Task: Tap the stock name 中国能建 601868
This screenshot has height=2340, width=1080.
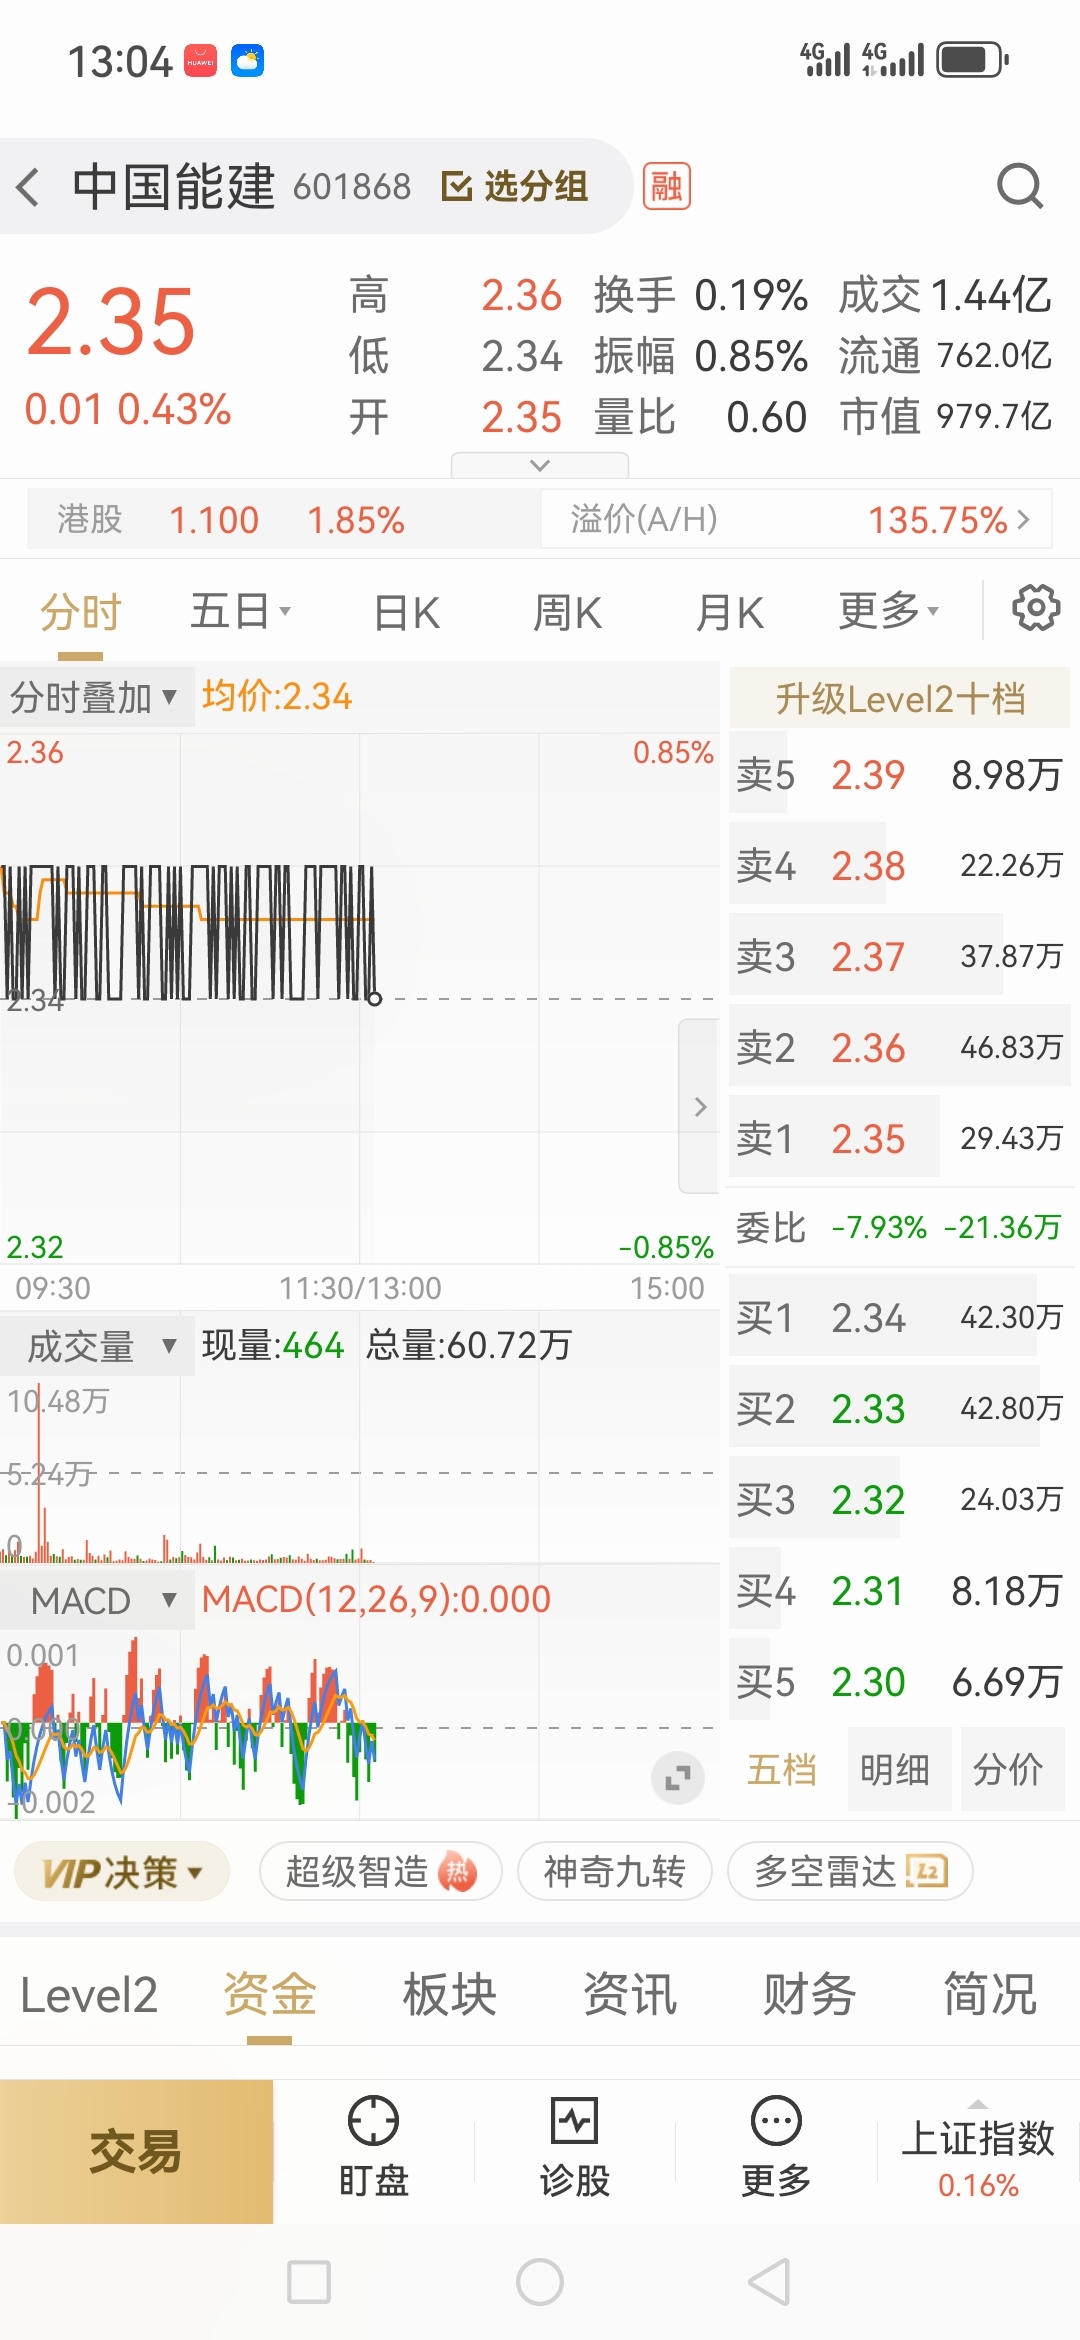Action: 242,187
